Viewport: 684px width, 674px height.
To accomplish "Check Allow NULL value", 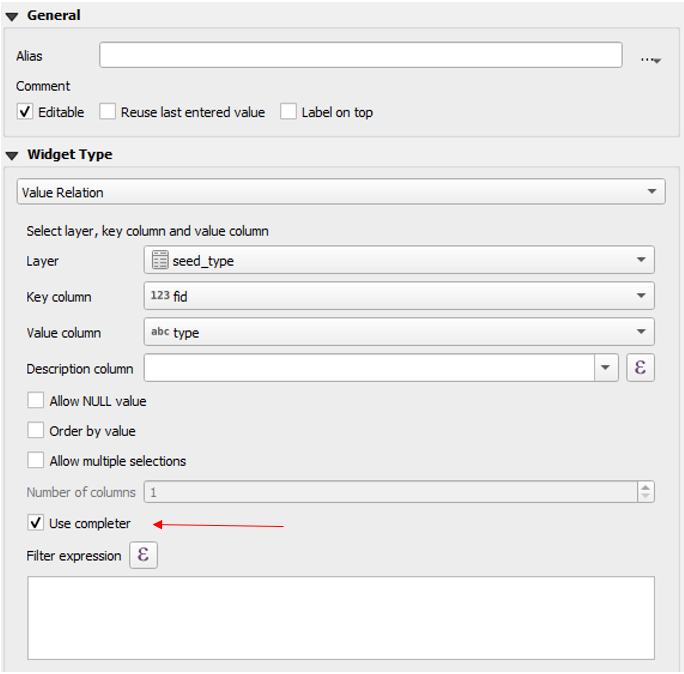I will tap(35, 400).
